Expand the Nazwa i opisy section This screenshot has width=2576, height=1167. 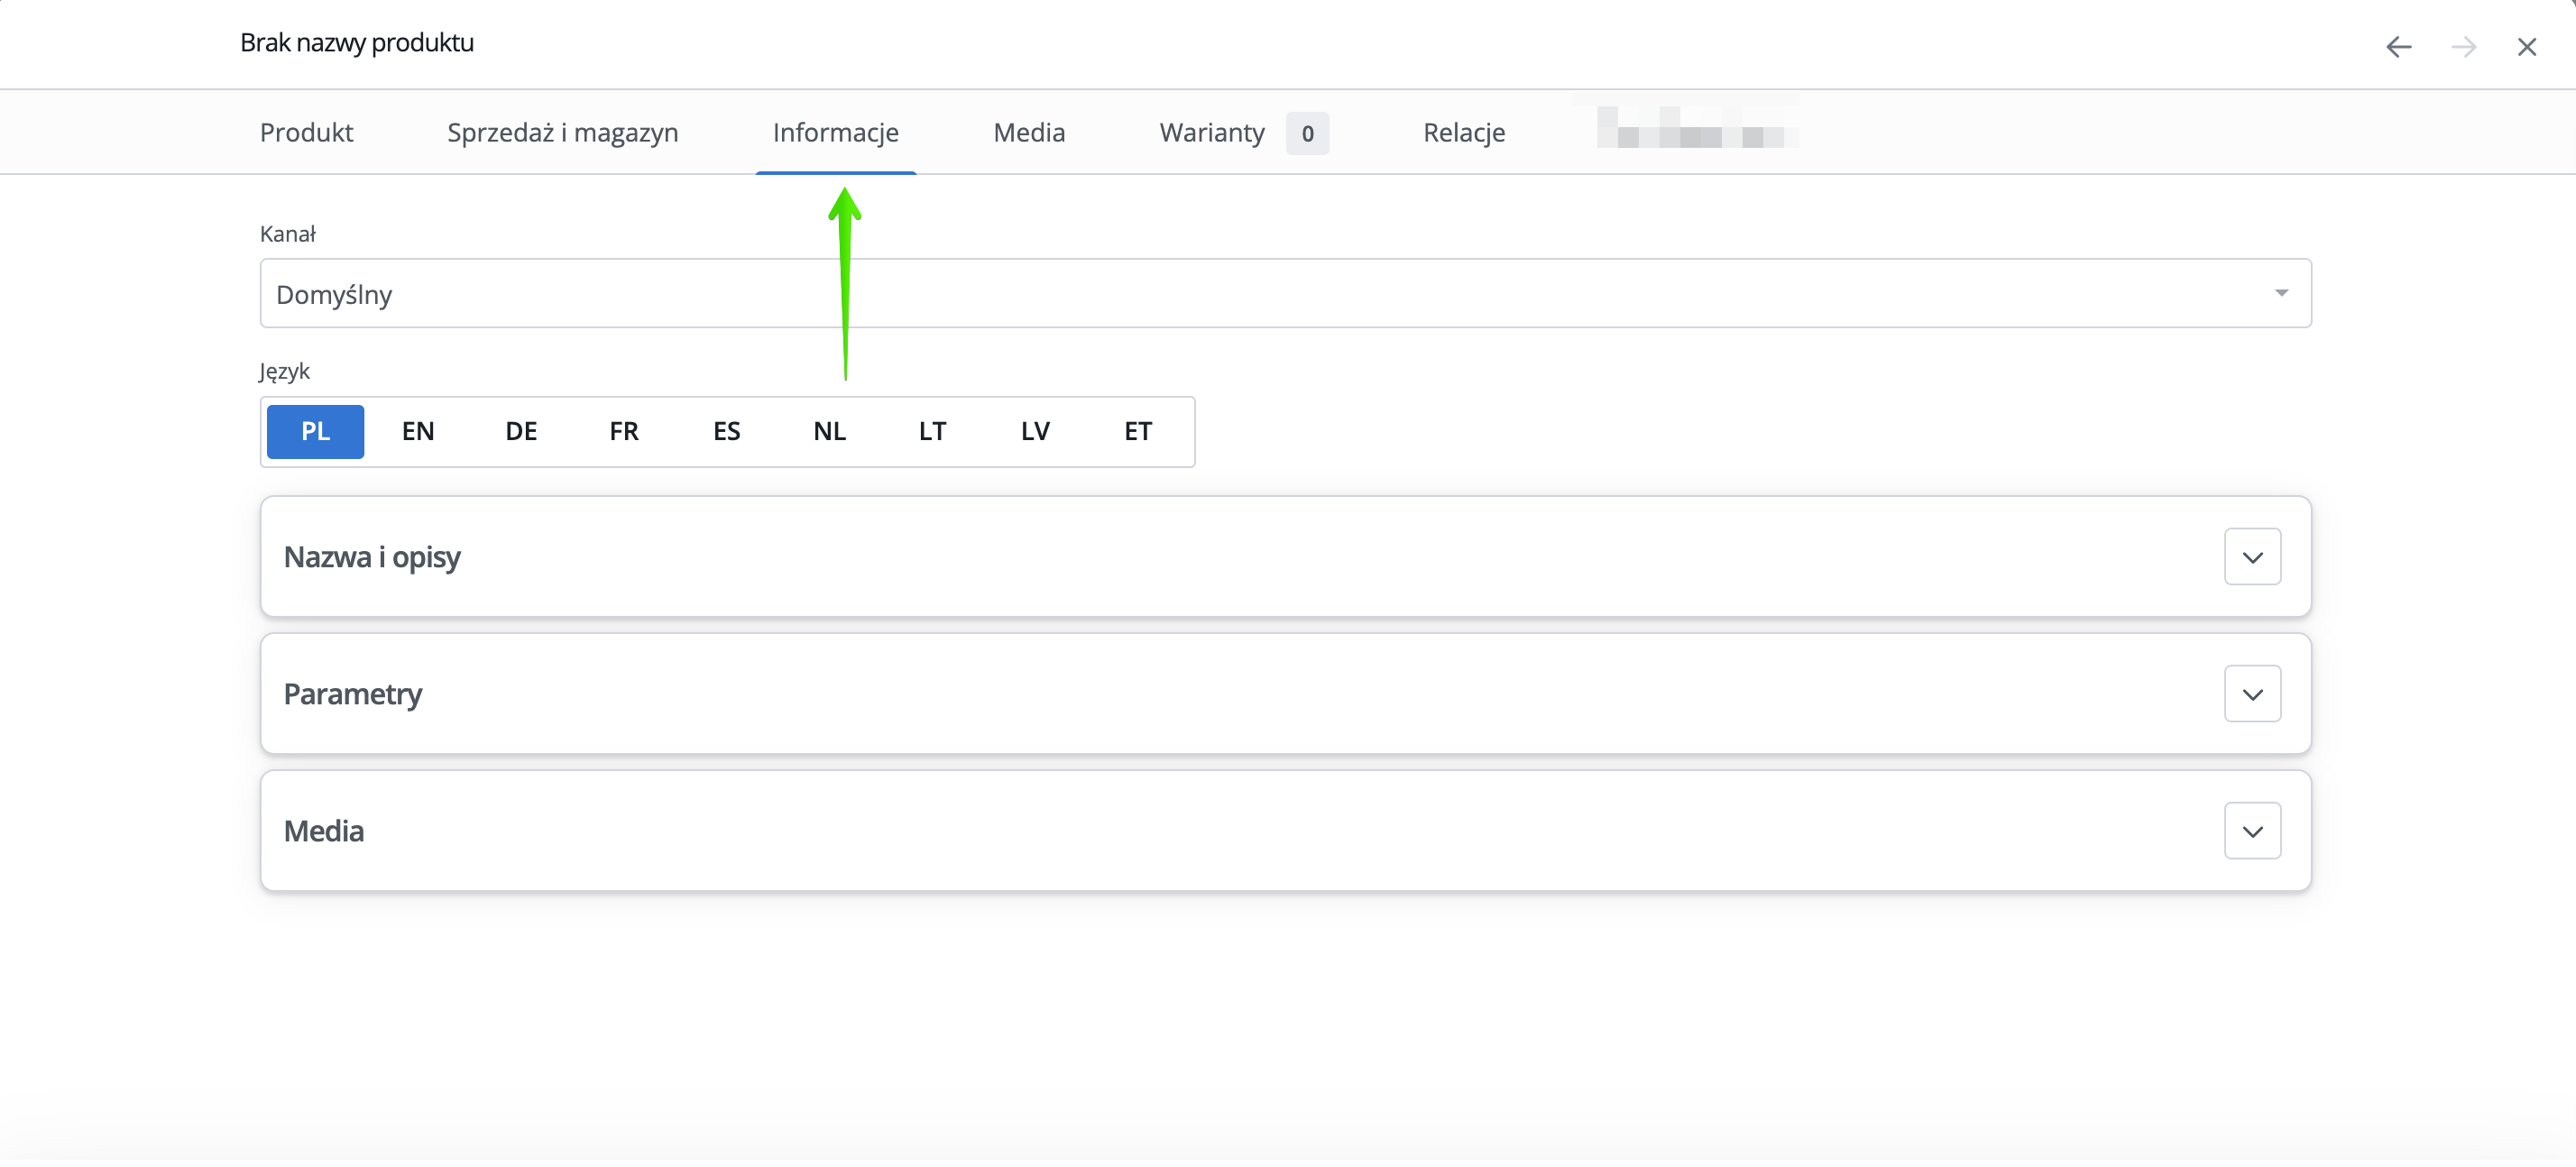pos(2251,558)
